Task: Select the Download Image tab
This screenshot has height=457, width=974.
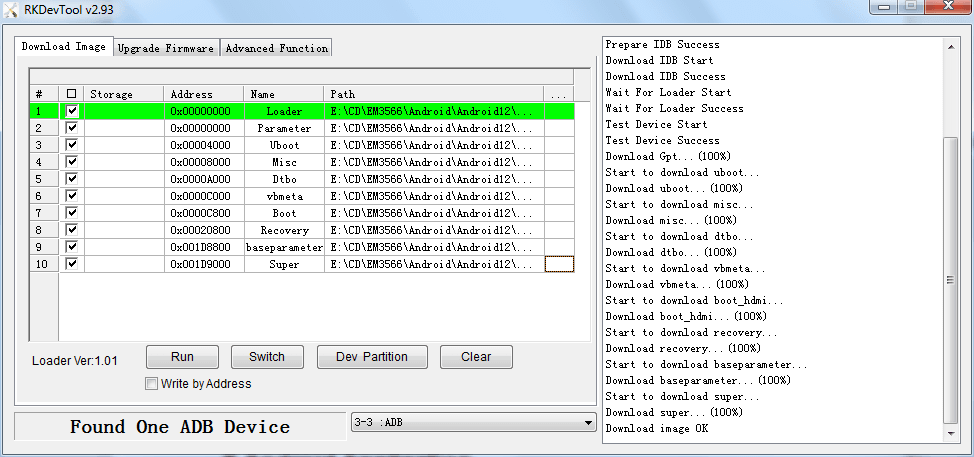Action: [63, 47]
